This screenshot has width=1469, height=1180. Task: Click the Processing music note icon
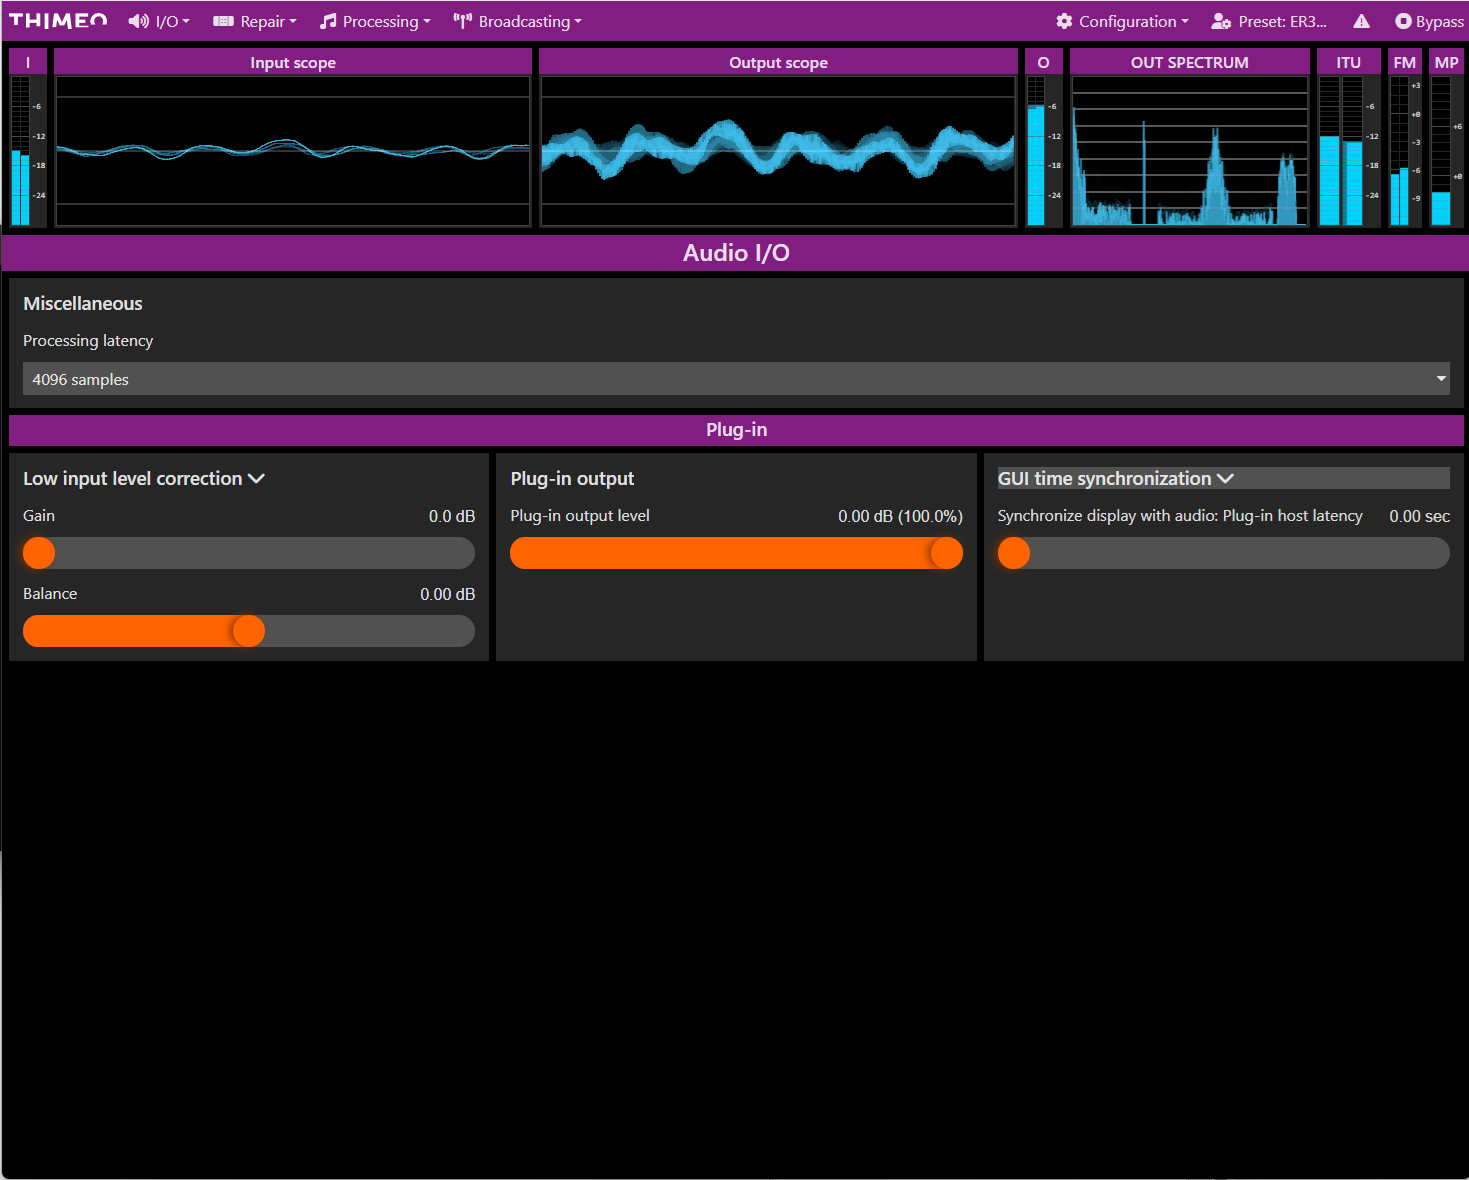(328, 21)
